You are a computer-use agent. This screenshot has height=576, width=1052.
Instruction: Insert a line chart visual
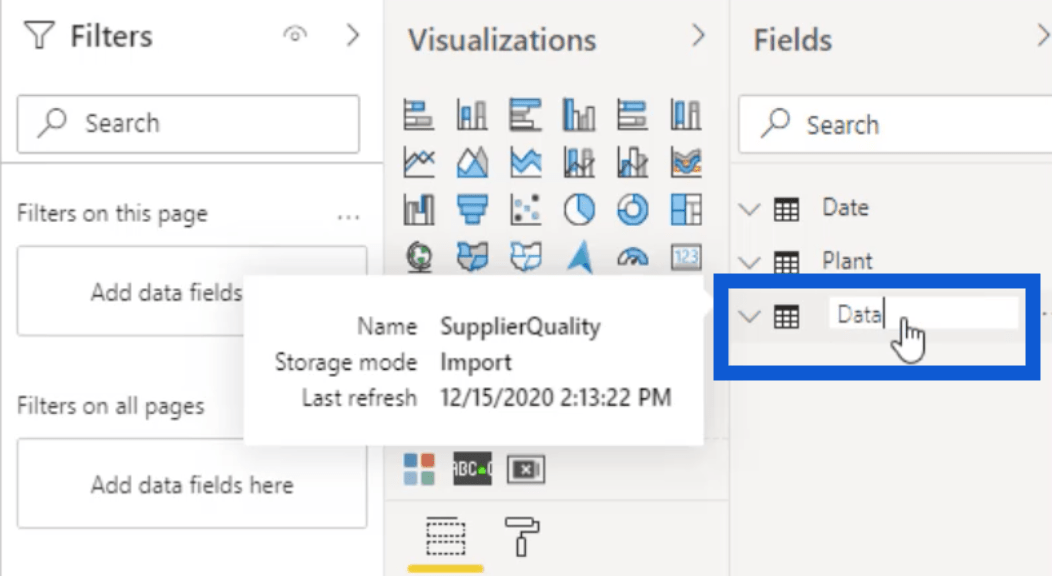(x=419, y=162)
